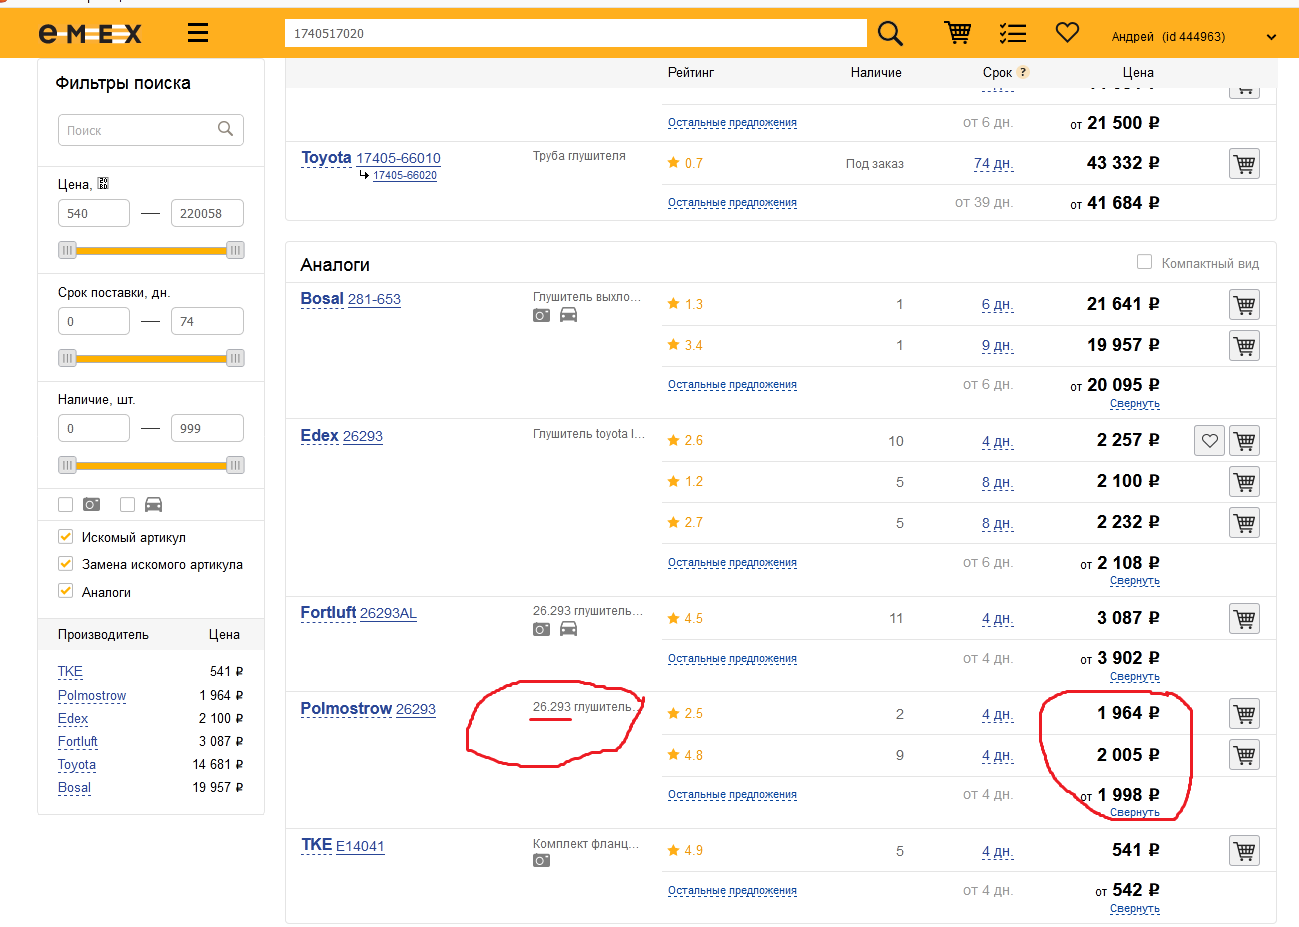Toggle the car applicability filter checkbox
The width and height of the screenshot is (1299, 927).
127,504
